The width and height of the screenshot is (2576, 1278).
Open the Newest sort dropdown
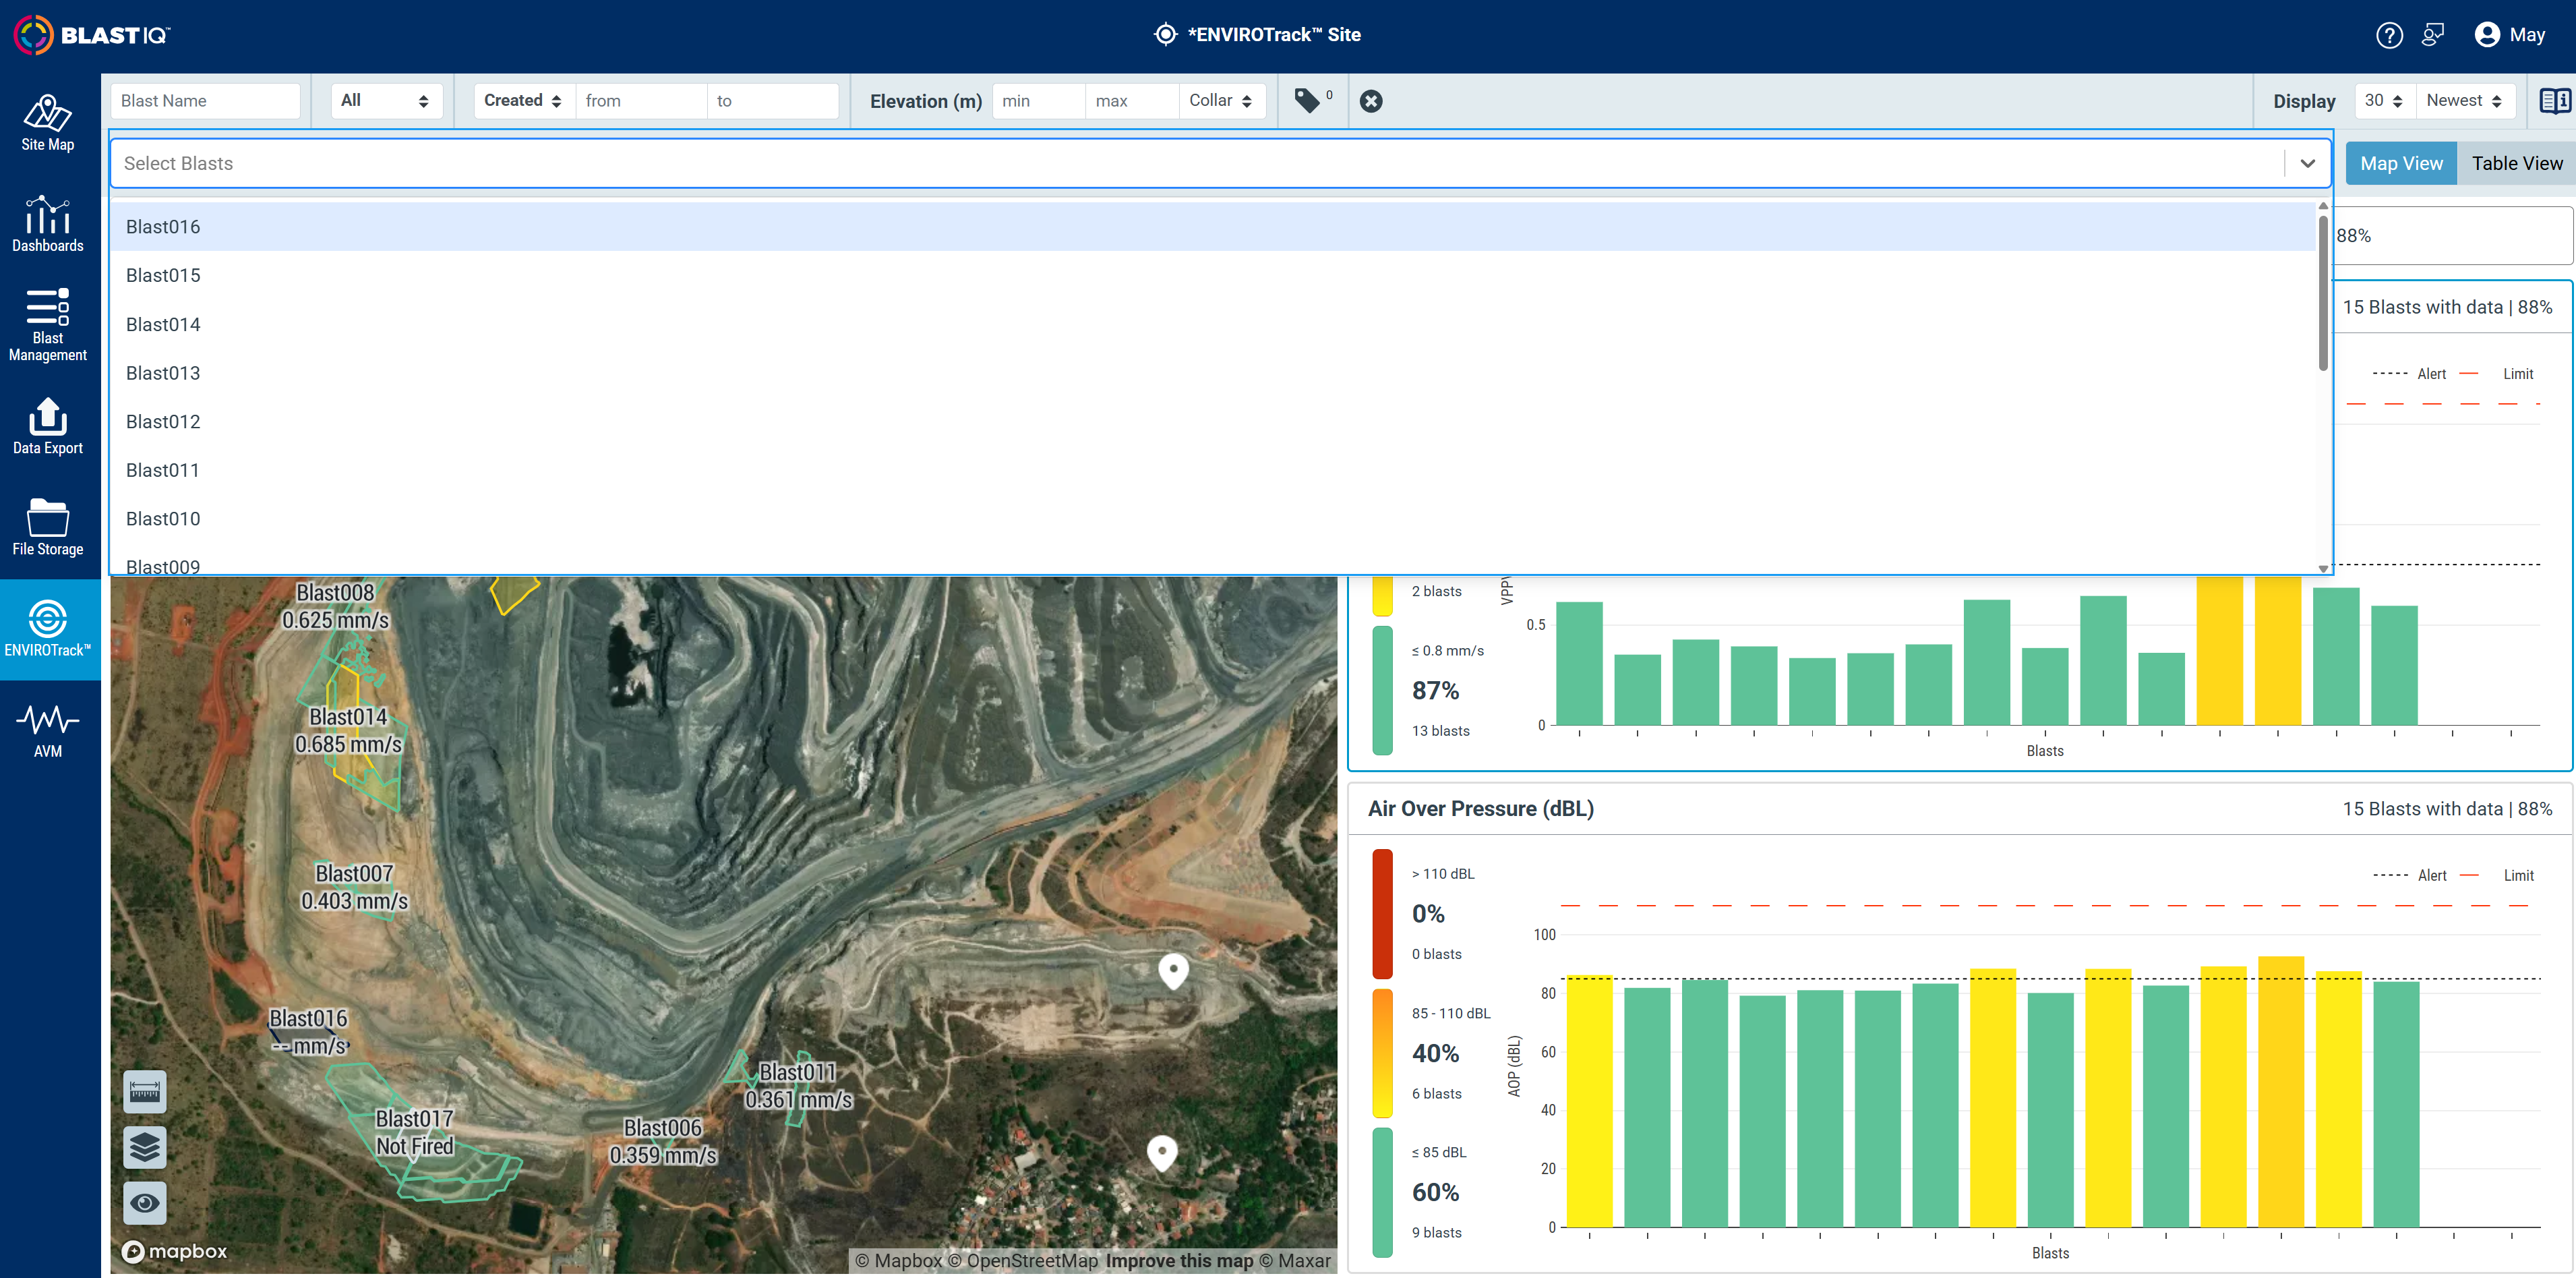pos(2465,101)
